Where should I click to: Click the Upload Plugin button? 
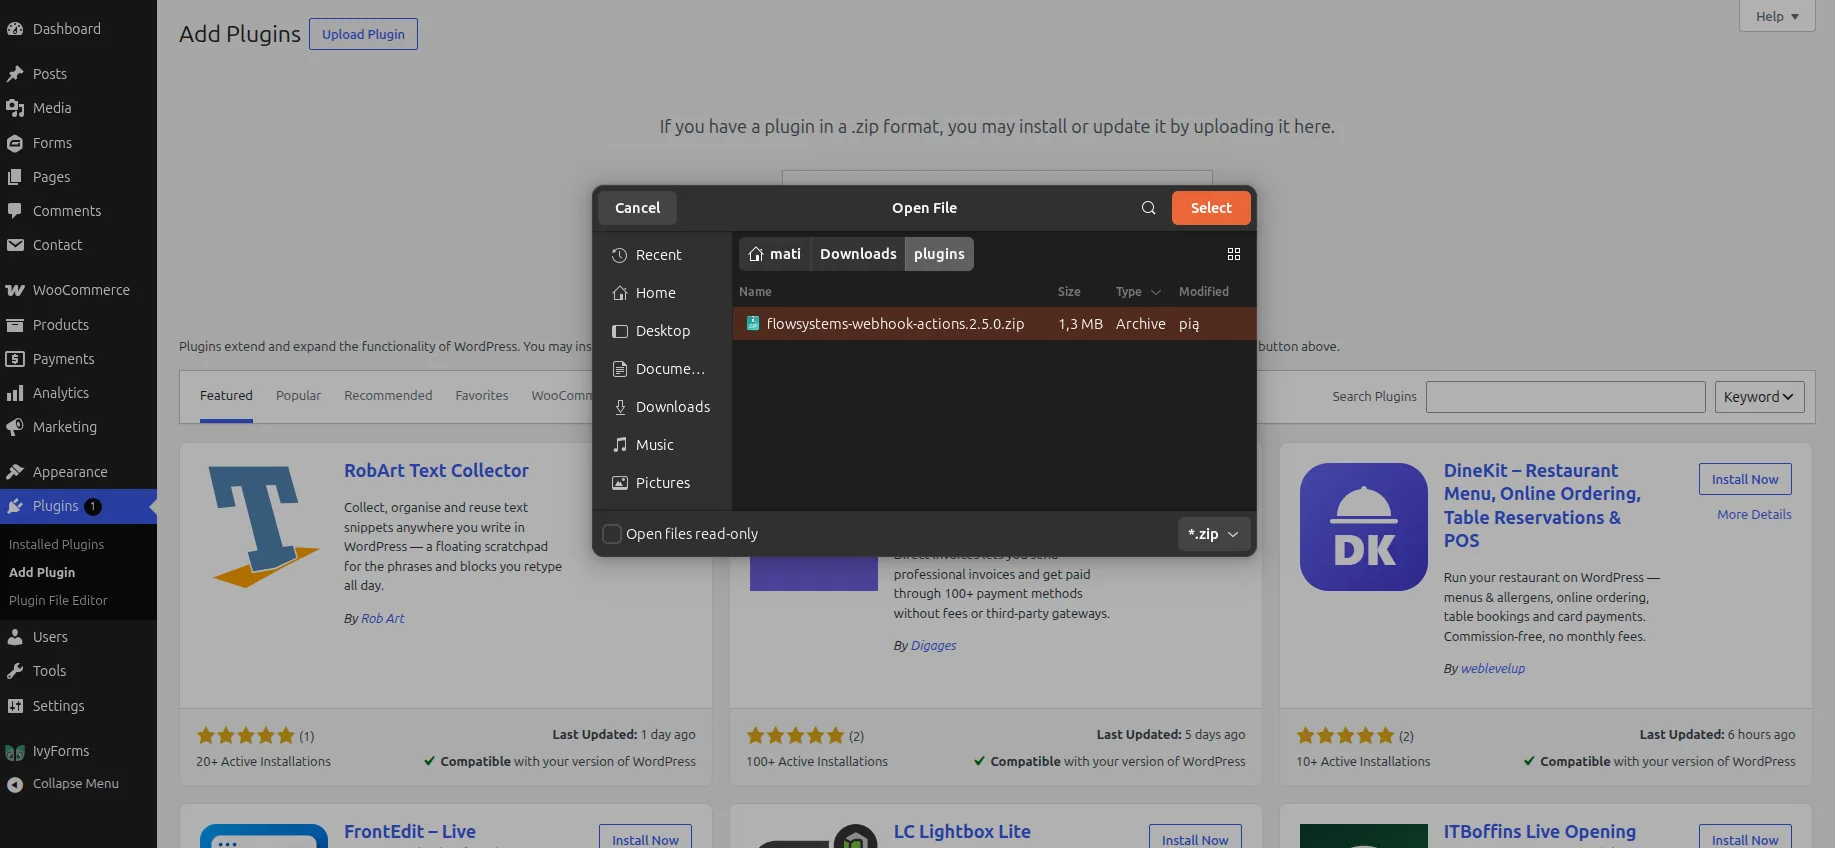point(363,34)
